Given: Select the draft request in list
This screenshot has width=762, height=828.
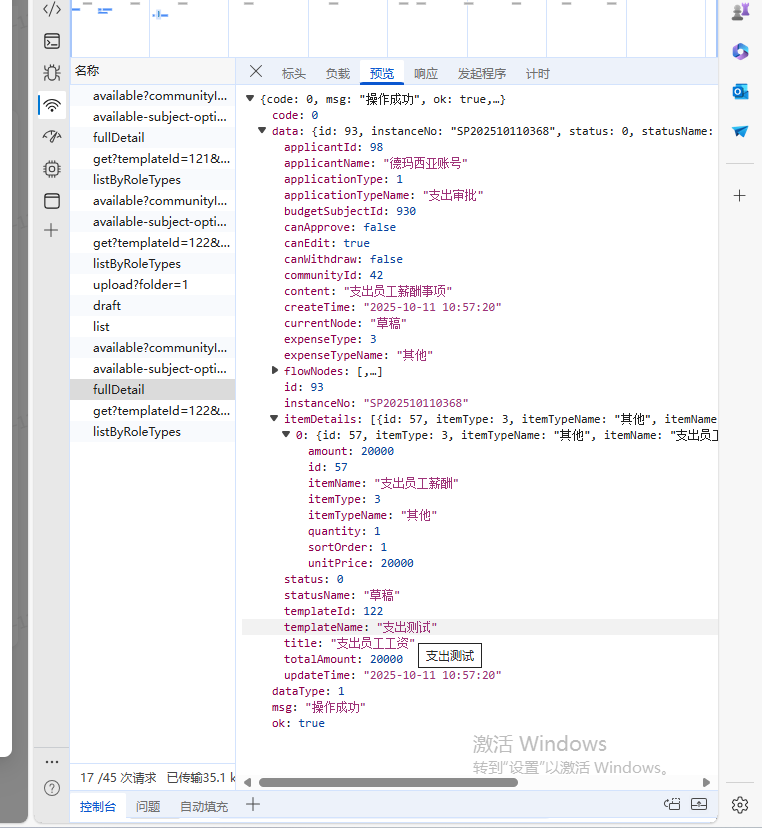Looking at the screenshot, I should (107, 305).
